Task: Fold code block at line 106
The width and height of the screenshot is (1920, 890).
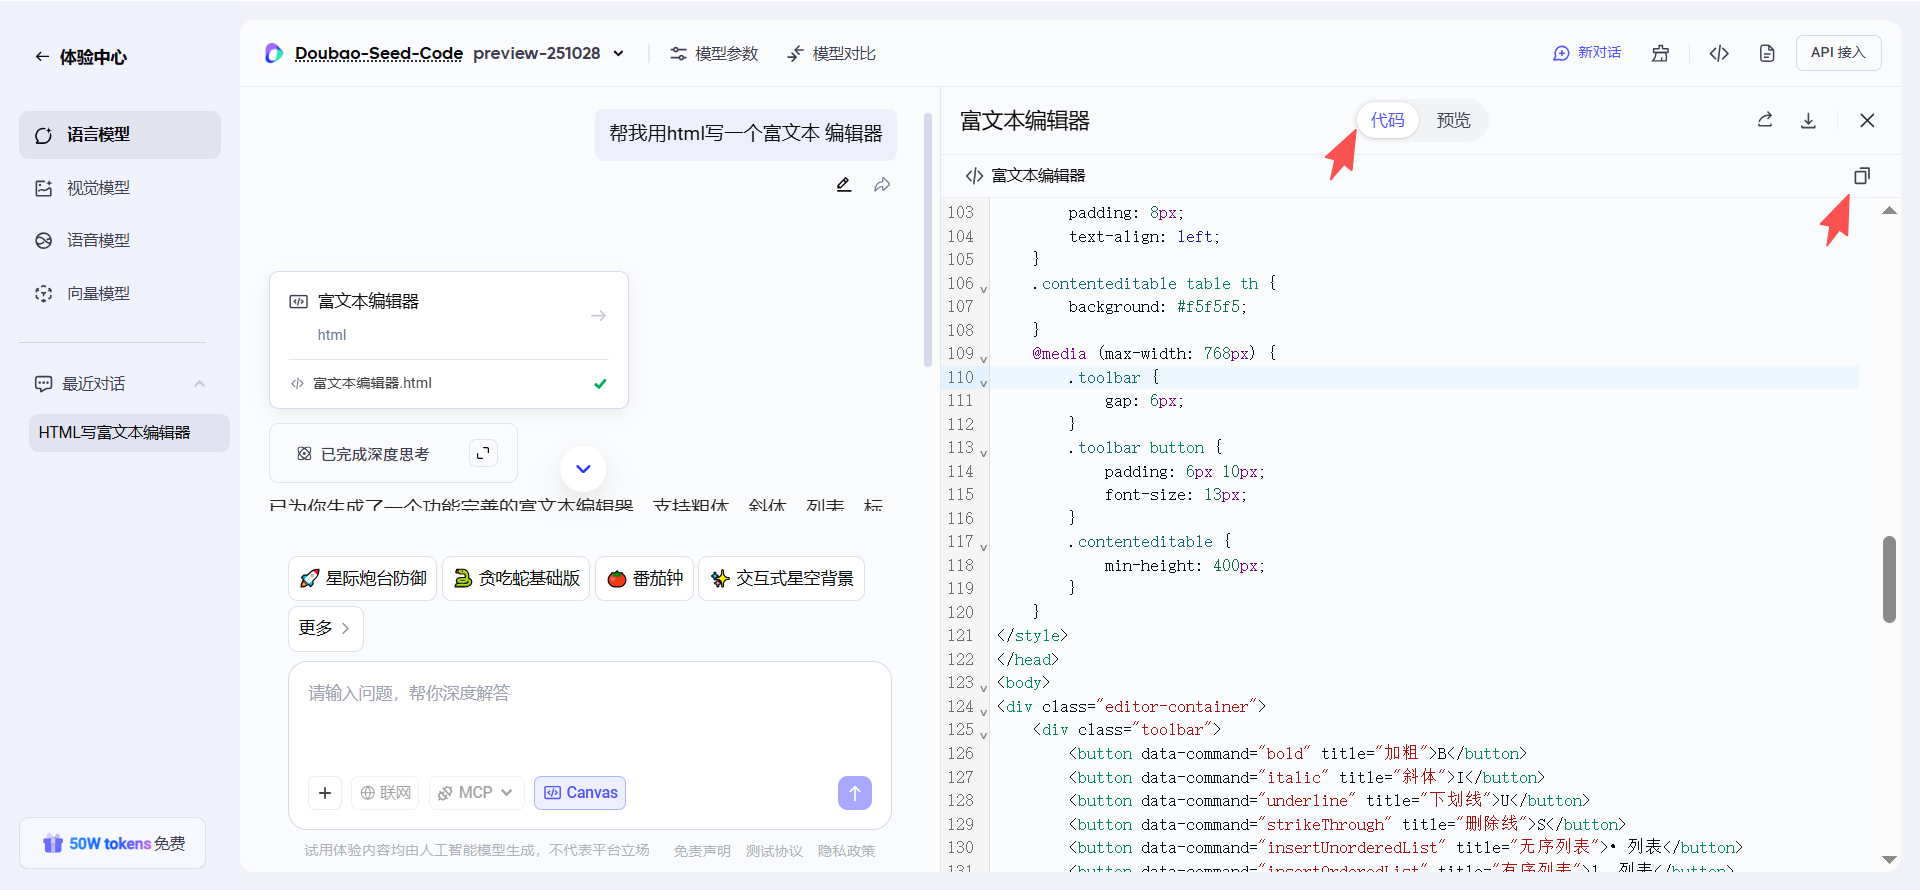Action: [x=984, y=288]
